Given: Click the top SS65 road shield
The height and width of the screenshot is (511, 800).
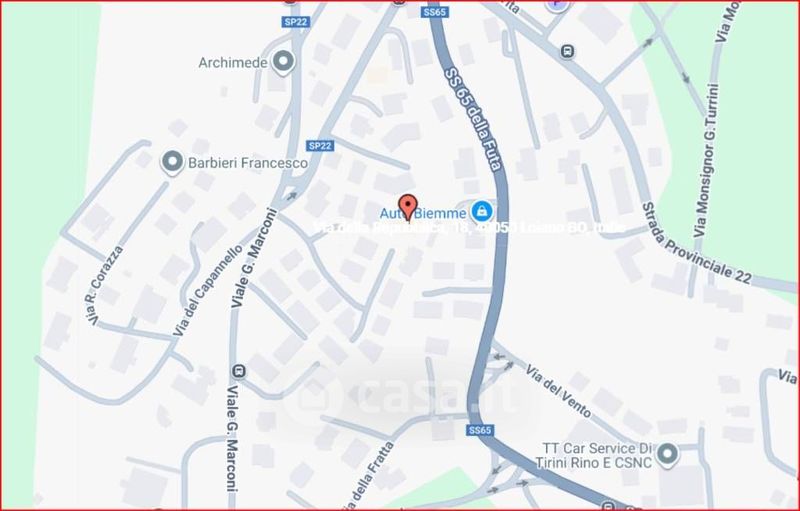Looking at the screenshot, I should click(x=435, y=12).
